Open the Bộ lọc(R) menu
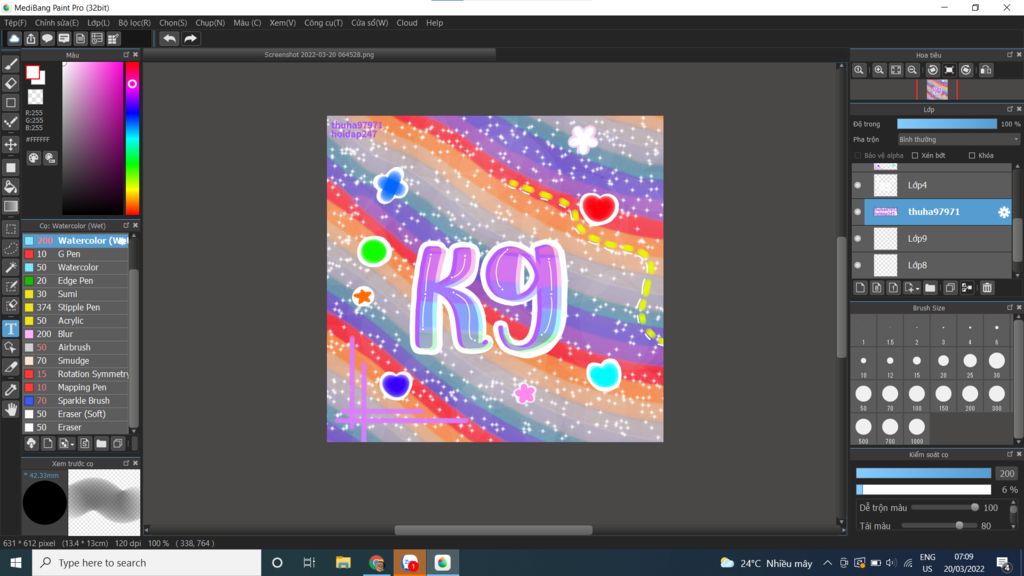 [135, 23]
